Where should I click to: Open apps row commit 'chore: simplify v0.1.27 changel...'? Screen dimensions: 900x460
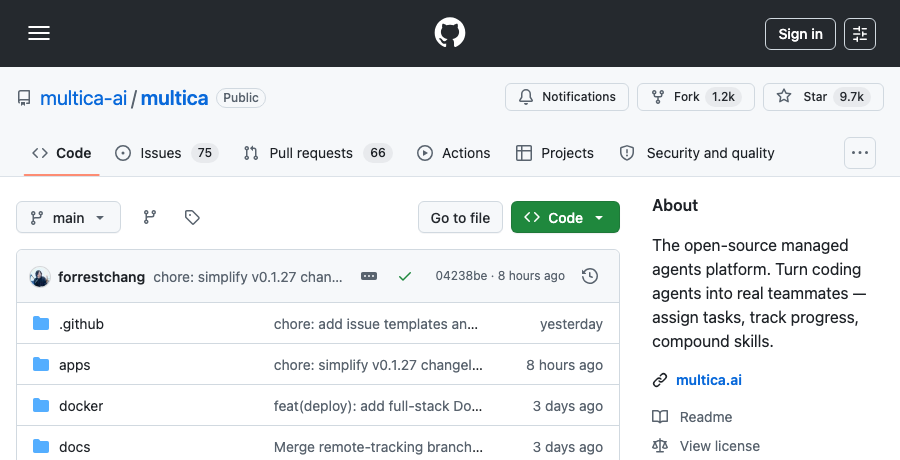(x=378, y=365)
